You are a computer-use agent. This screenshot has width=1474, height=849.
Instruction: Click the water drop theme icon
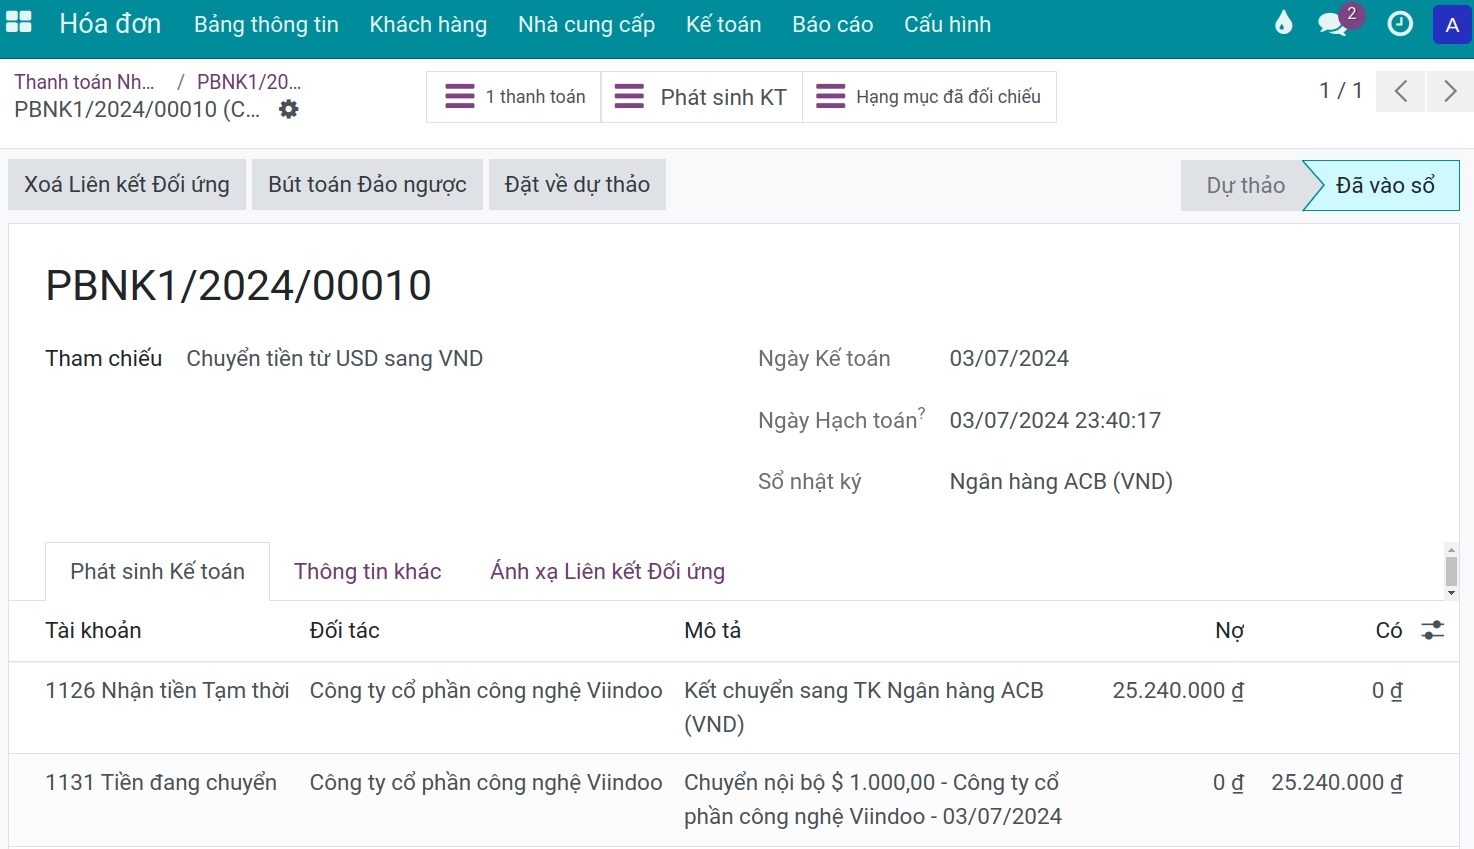1284,23
